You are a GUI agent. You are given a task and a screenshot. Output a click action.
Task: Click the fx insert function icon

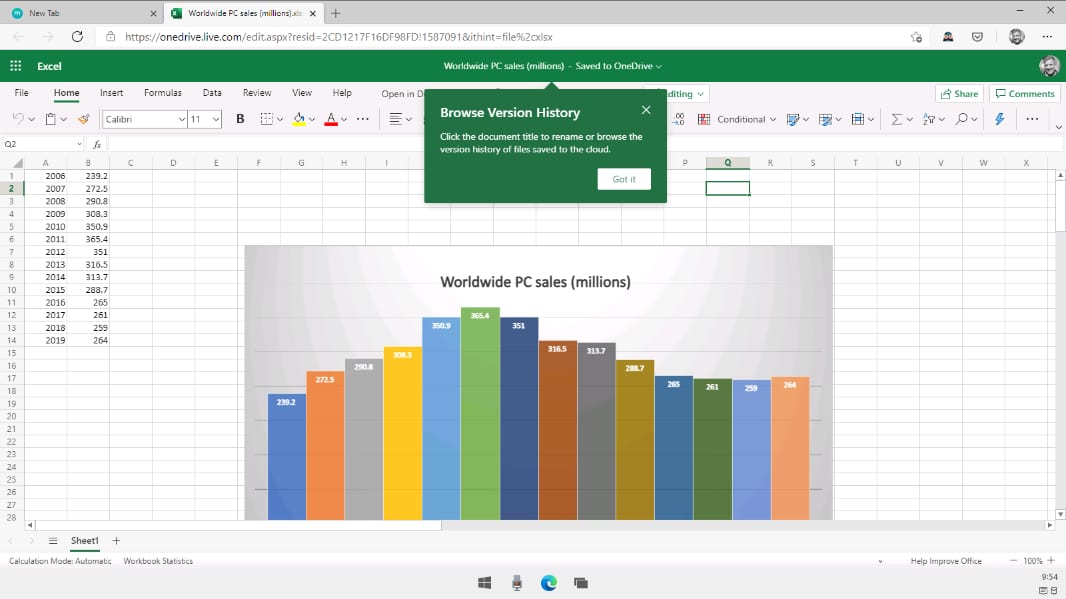97,144
